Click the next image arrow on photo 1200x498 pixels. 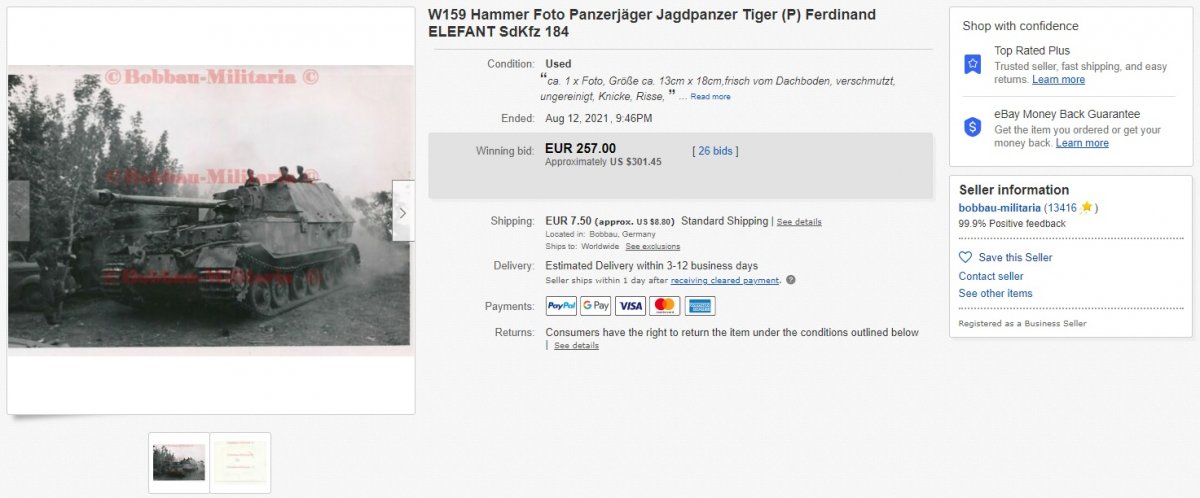403,211
